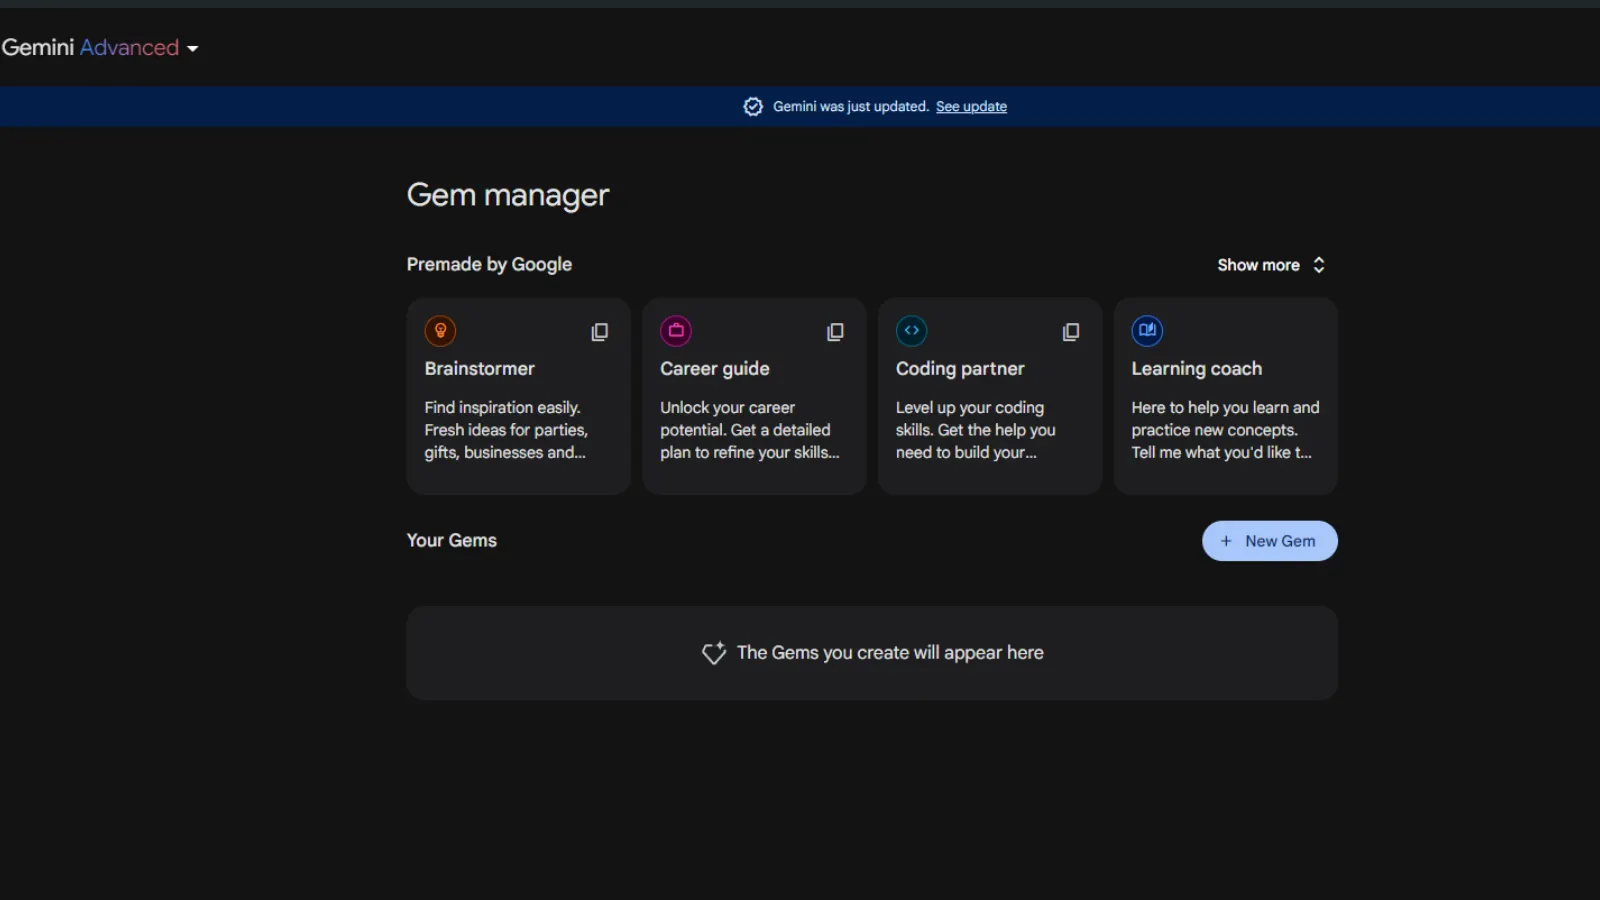Click the Career guide briefcase icon
The width and height of the screenshot is (1600, 900).
[x=676, y=331]
